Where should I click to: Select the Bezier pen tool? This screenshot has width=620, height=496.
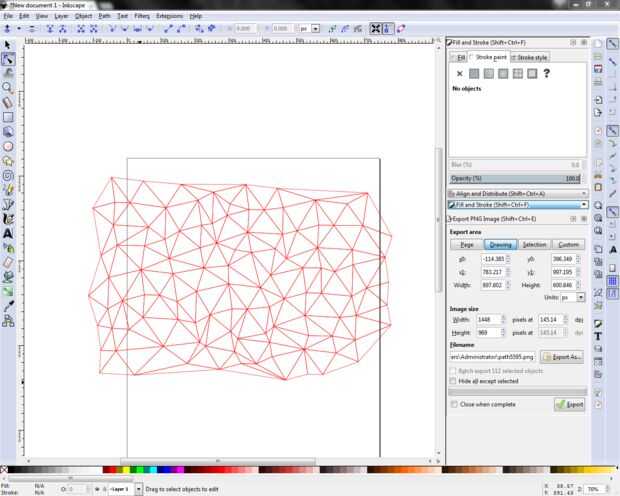point(8,204)
